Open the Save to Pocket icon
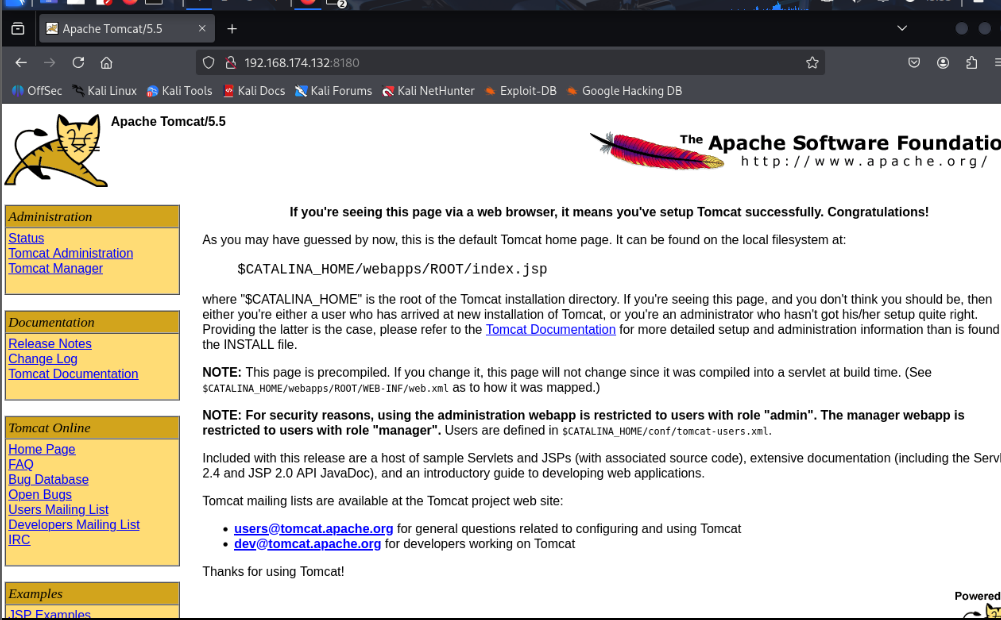 [914, 63]
